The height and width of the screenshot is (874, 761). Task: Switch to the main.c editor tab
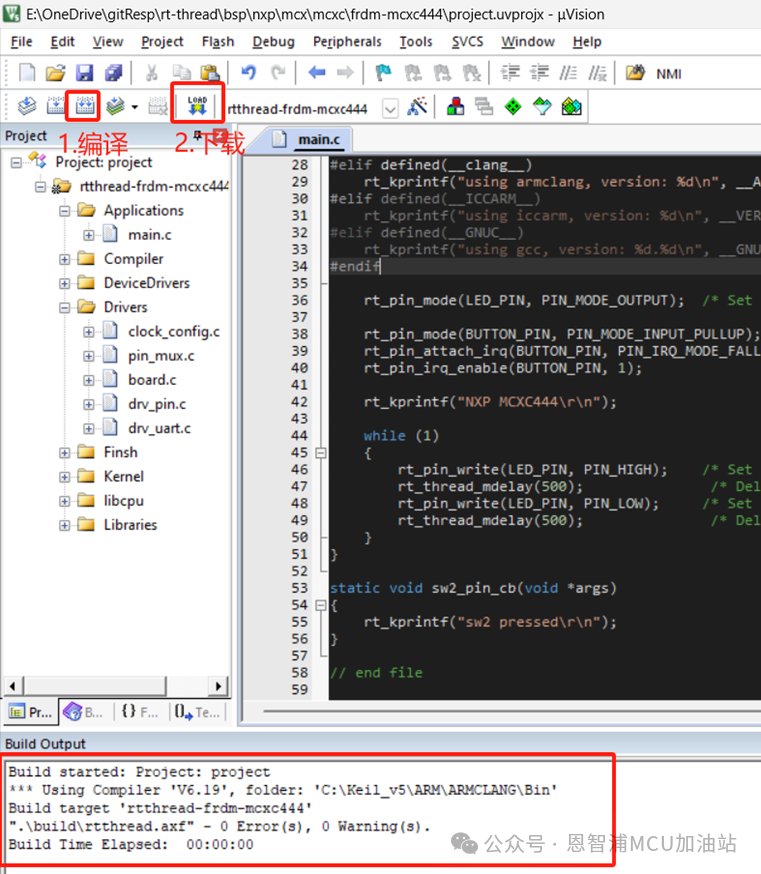318,140
